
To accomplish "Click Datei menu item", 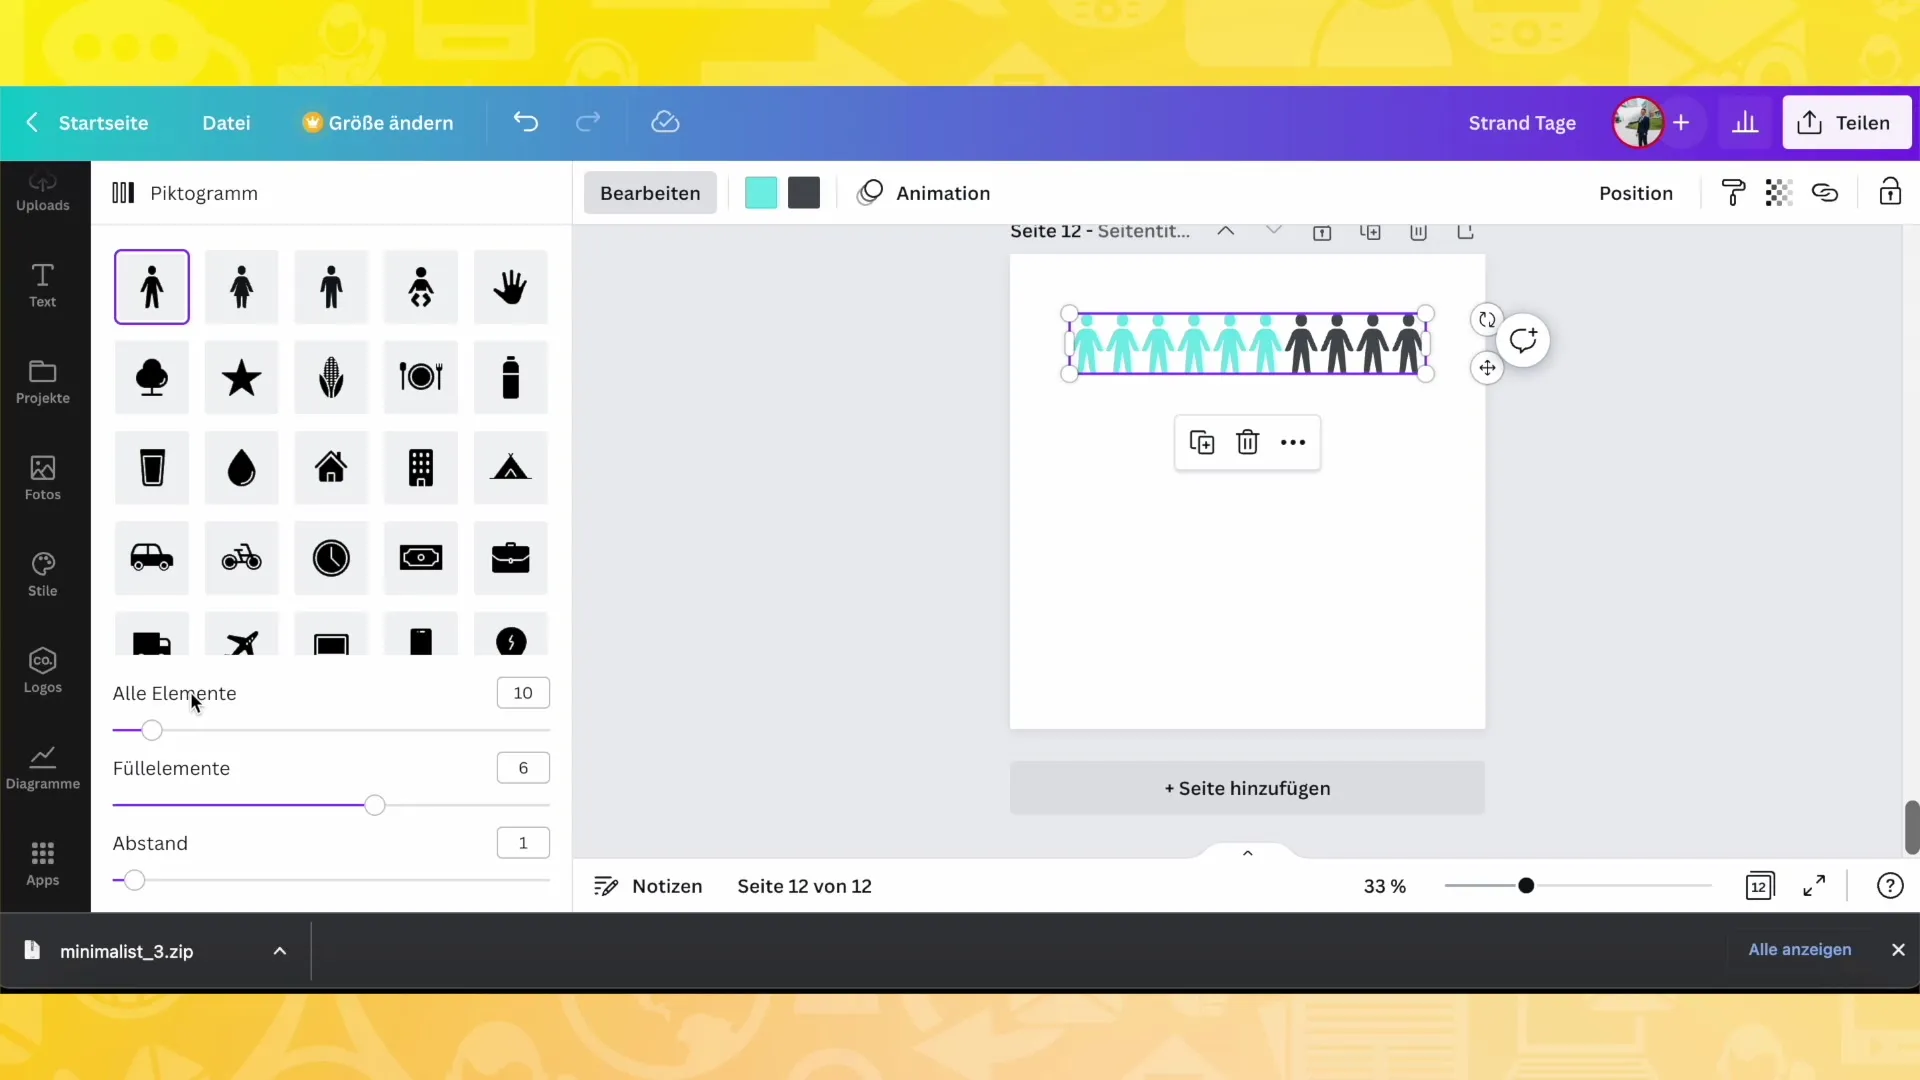I will click(225, 123).
